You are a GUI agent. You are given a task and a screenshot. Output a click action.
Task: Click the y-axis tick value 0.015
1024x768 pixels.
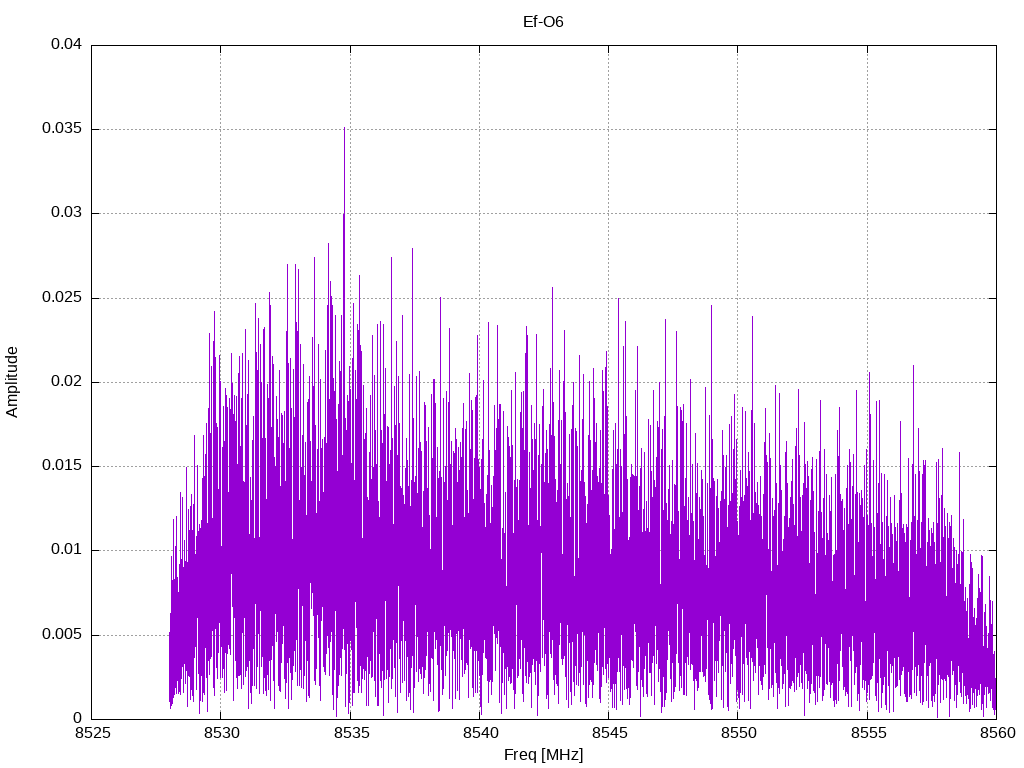click(x=62, y=466)
